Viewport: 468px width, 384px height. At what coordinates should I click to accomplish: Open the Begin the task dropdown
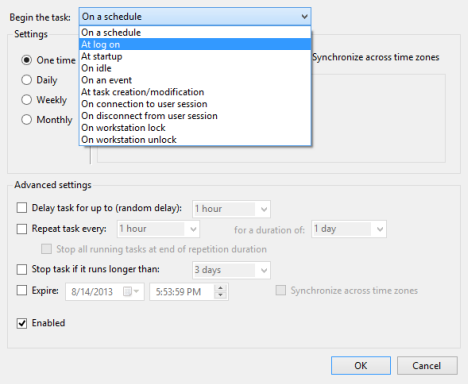click(x=195, y=17)
